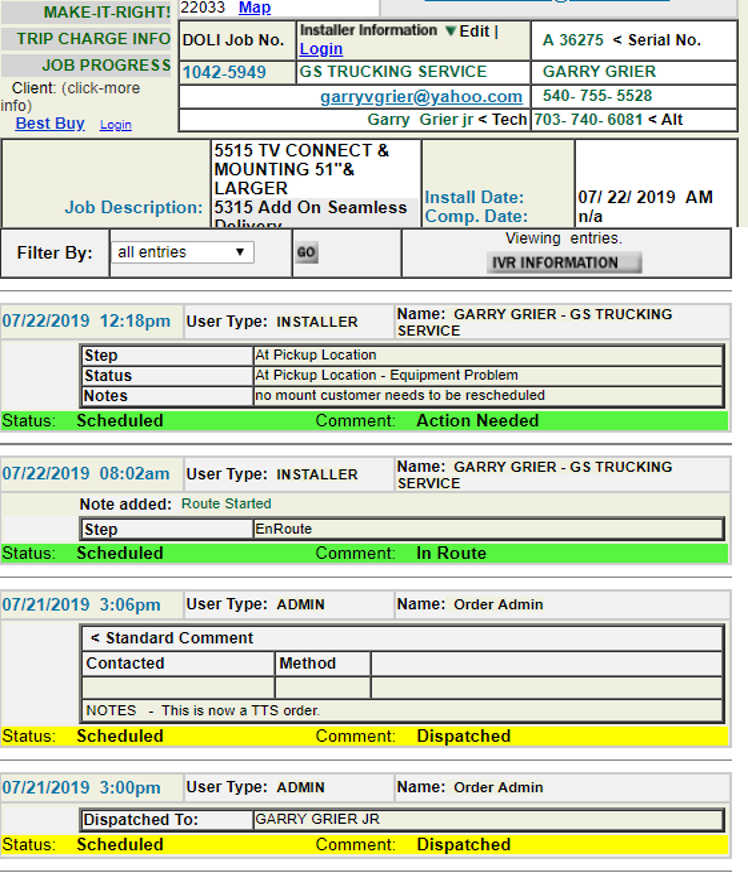Click the IVR INFORMATION button
Viewport: 748px width, 873px height.
[564, 263]
